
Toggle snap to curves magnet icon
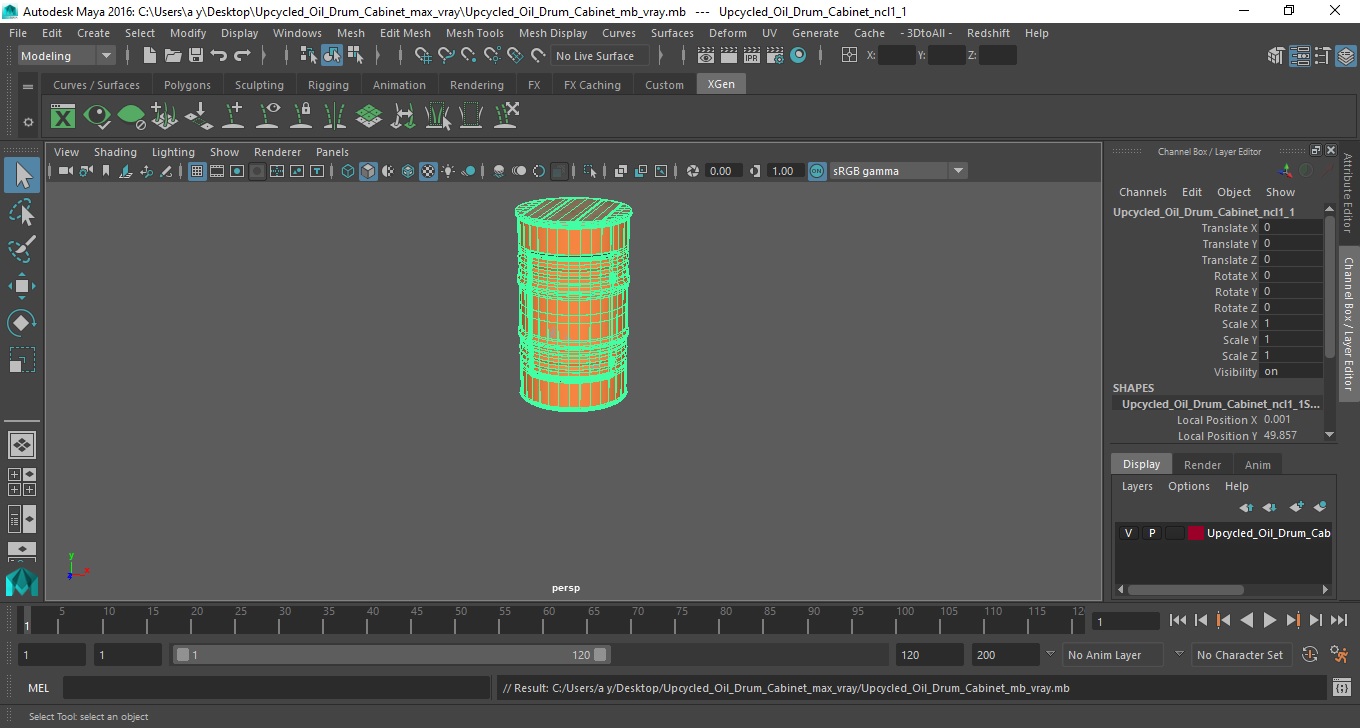pyautogui.click(x=446, y=56)
